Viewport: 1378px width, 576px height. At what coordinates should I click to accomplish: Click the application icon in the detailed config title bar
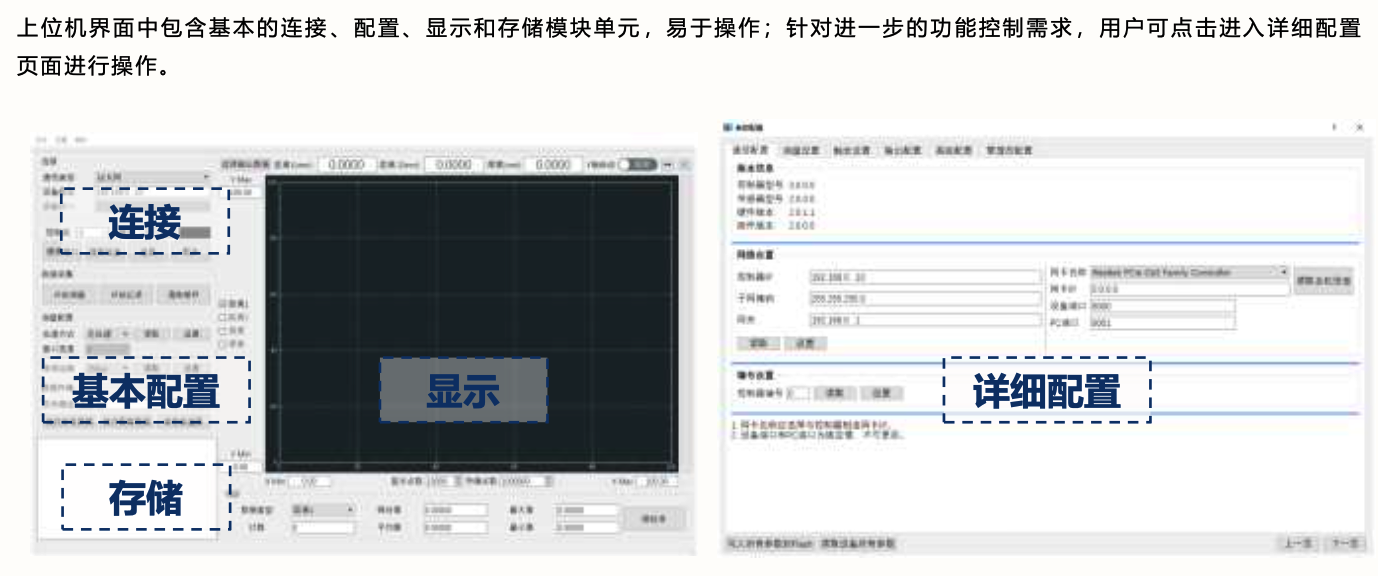click(730, 128)
